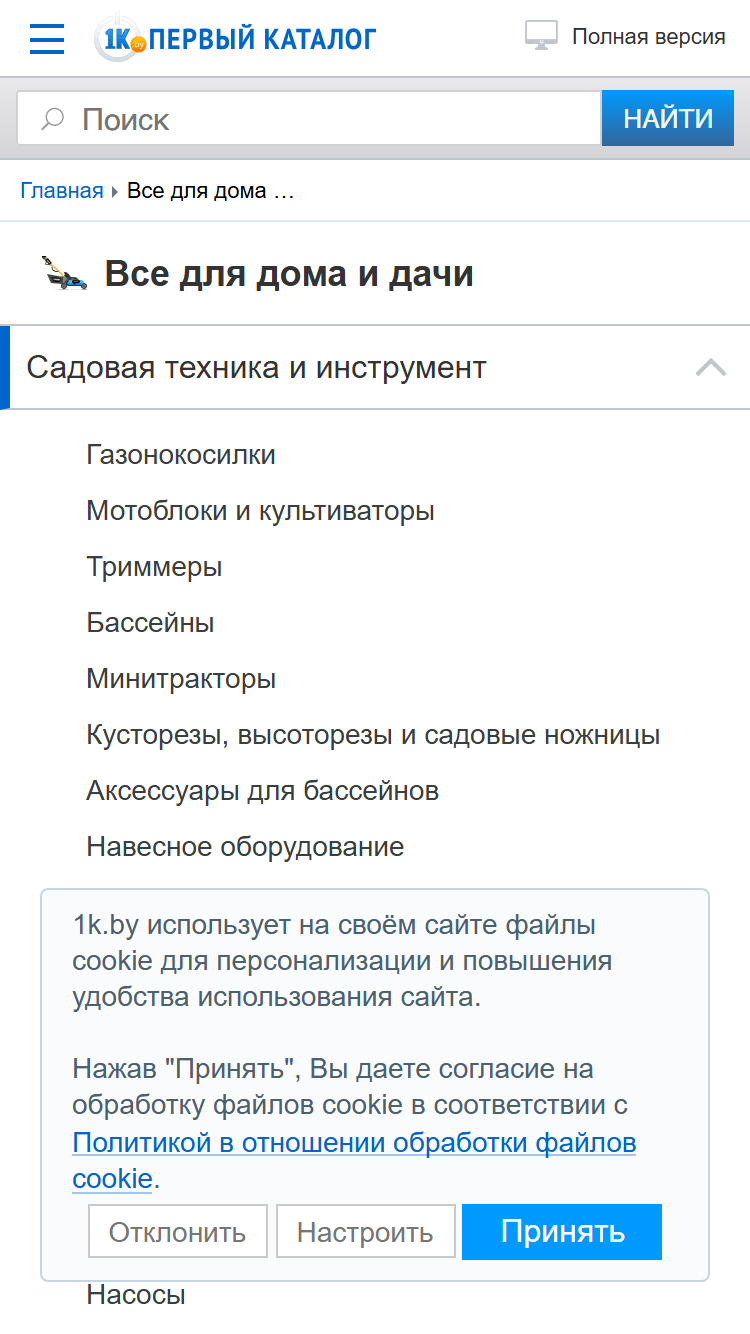Open the Газонокосилки category
The width and height of the screenshot is (750, 1334).
click(x=181, y=455)
